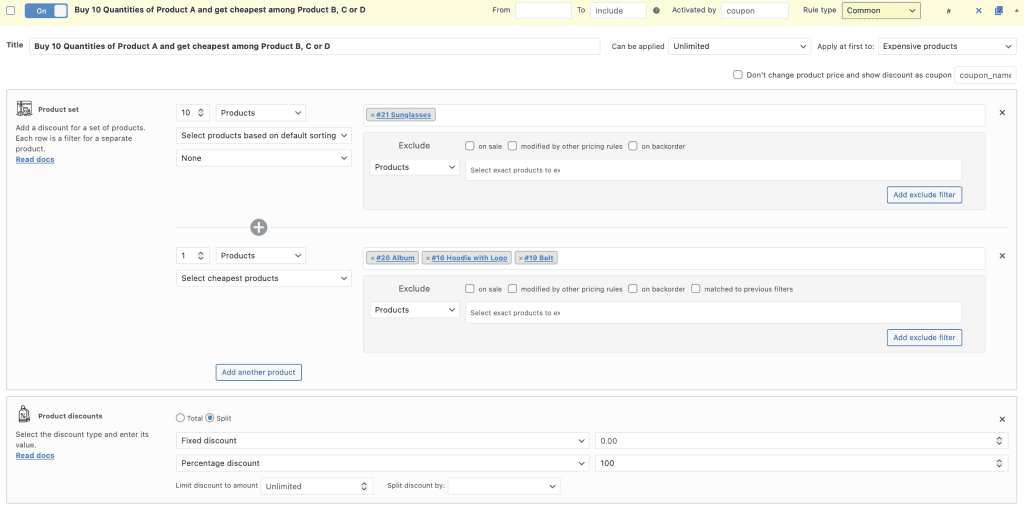Switch off the rule On toggle
Viewport: 1024px width, 507px height.
tap(46, 10)
